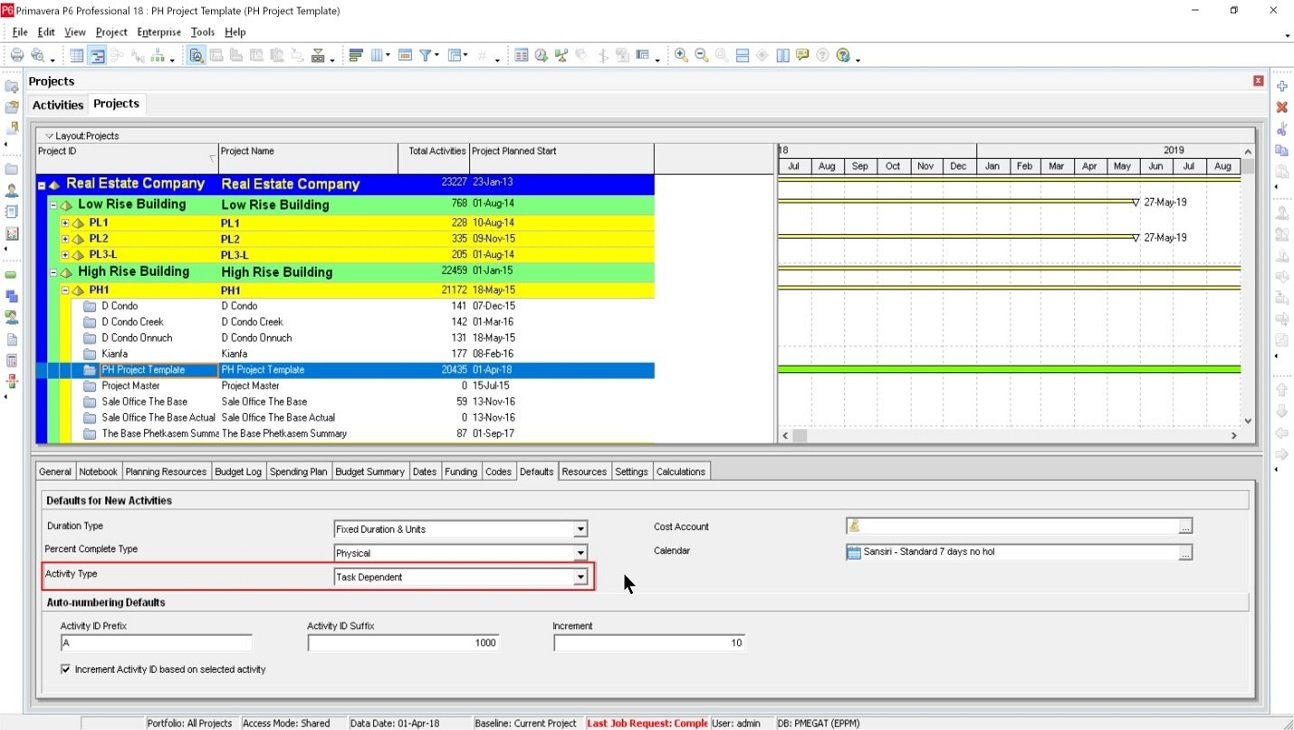The width and height of the screenshot is (1294, 730).
Task: Toggle Increment Activity ID based on selected activity
Action: [x=67, y=669]
